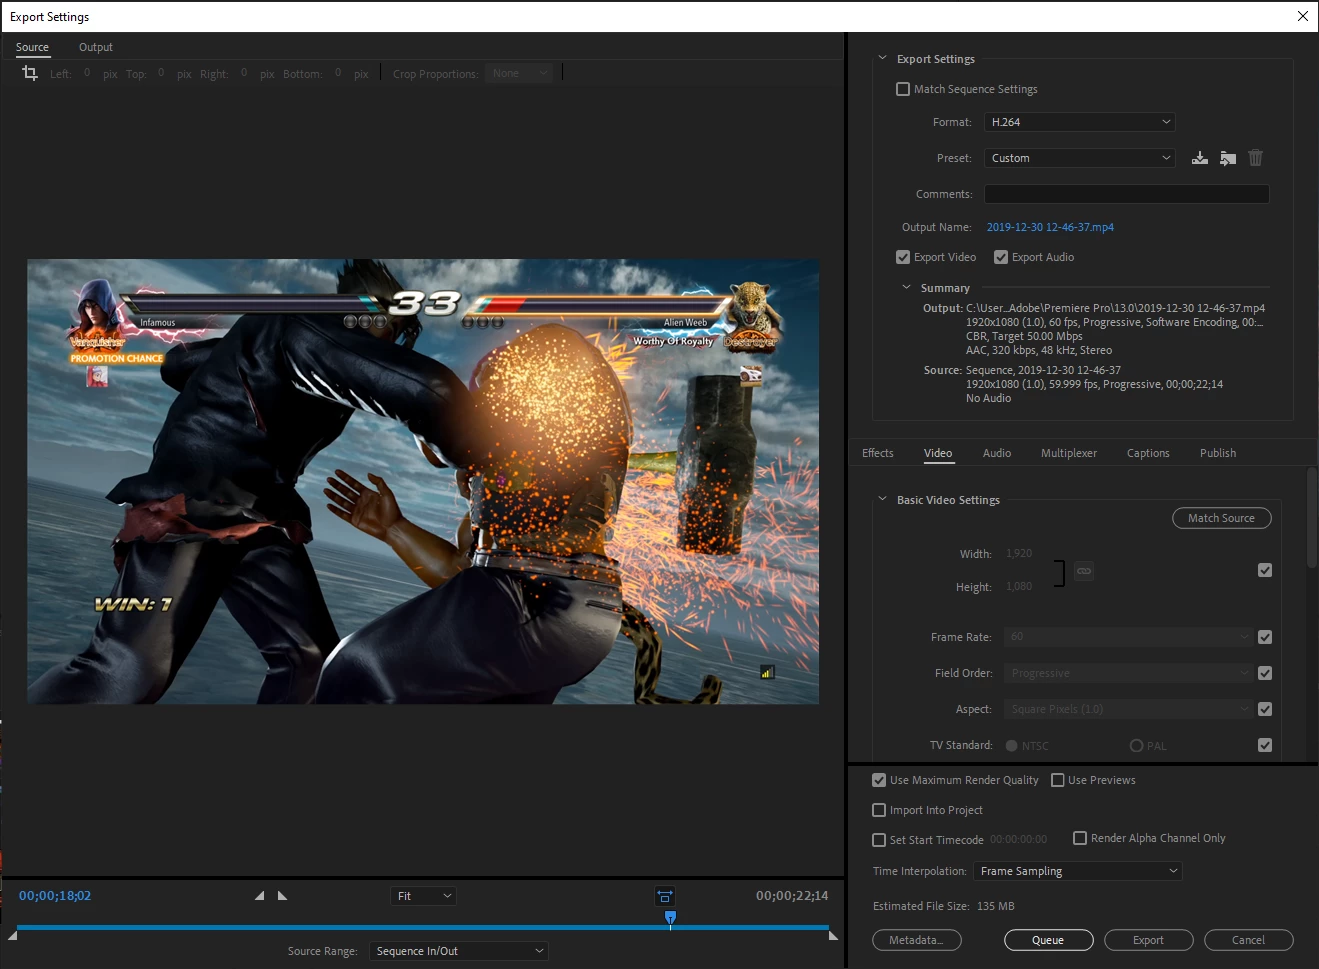
Task: Open the Format dropdown showing H.264
Action: 1079,122
